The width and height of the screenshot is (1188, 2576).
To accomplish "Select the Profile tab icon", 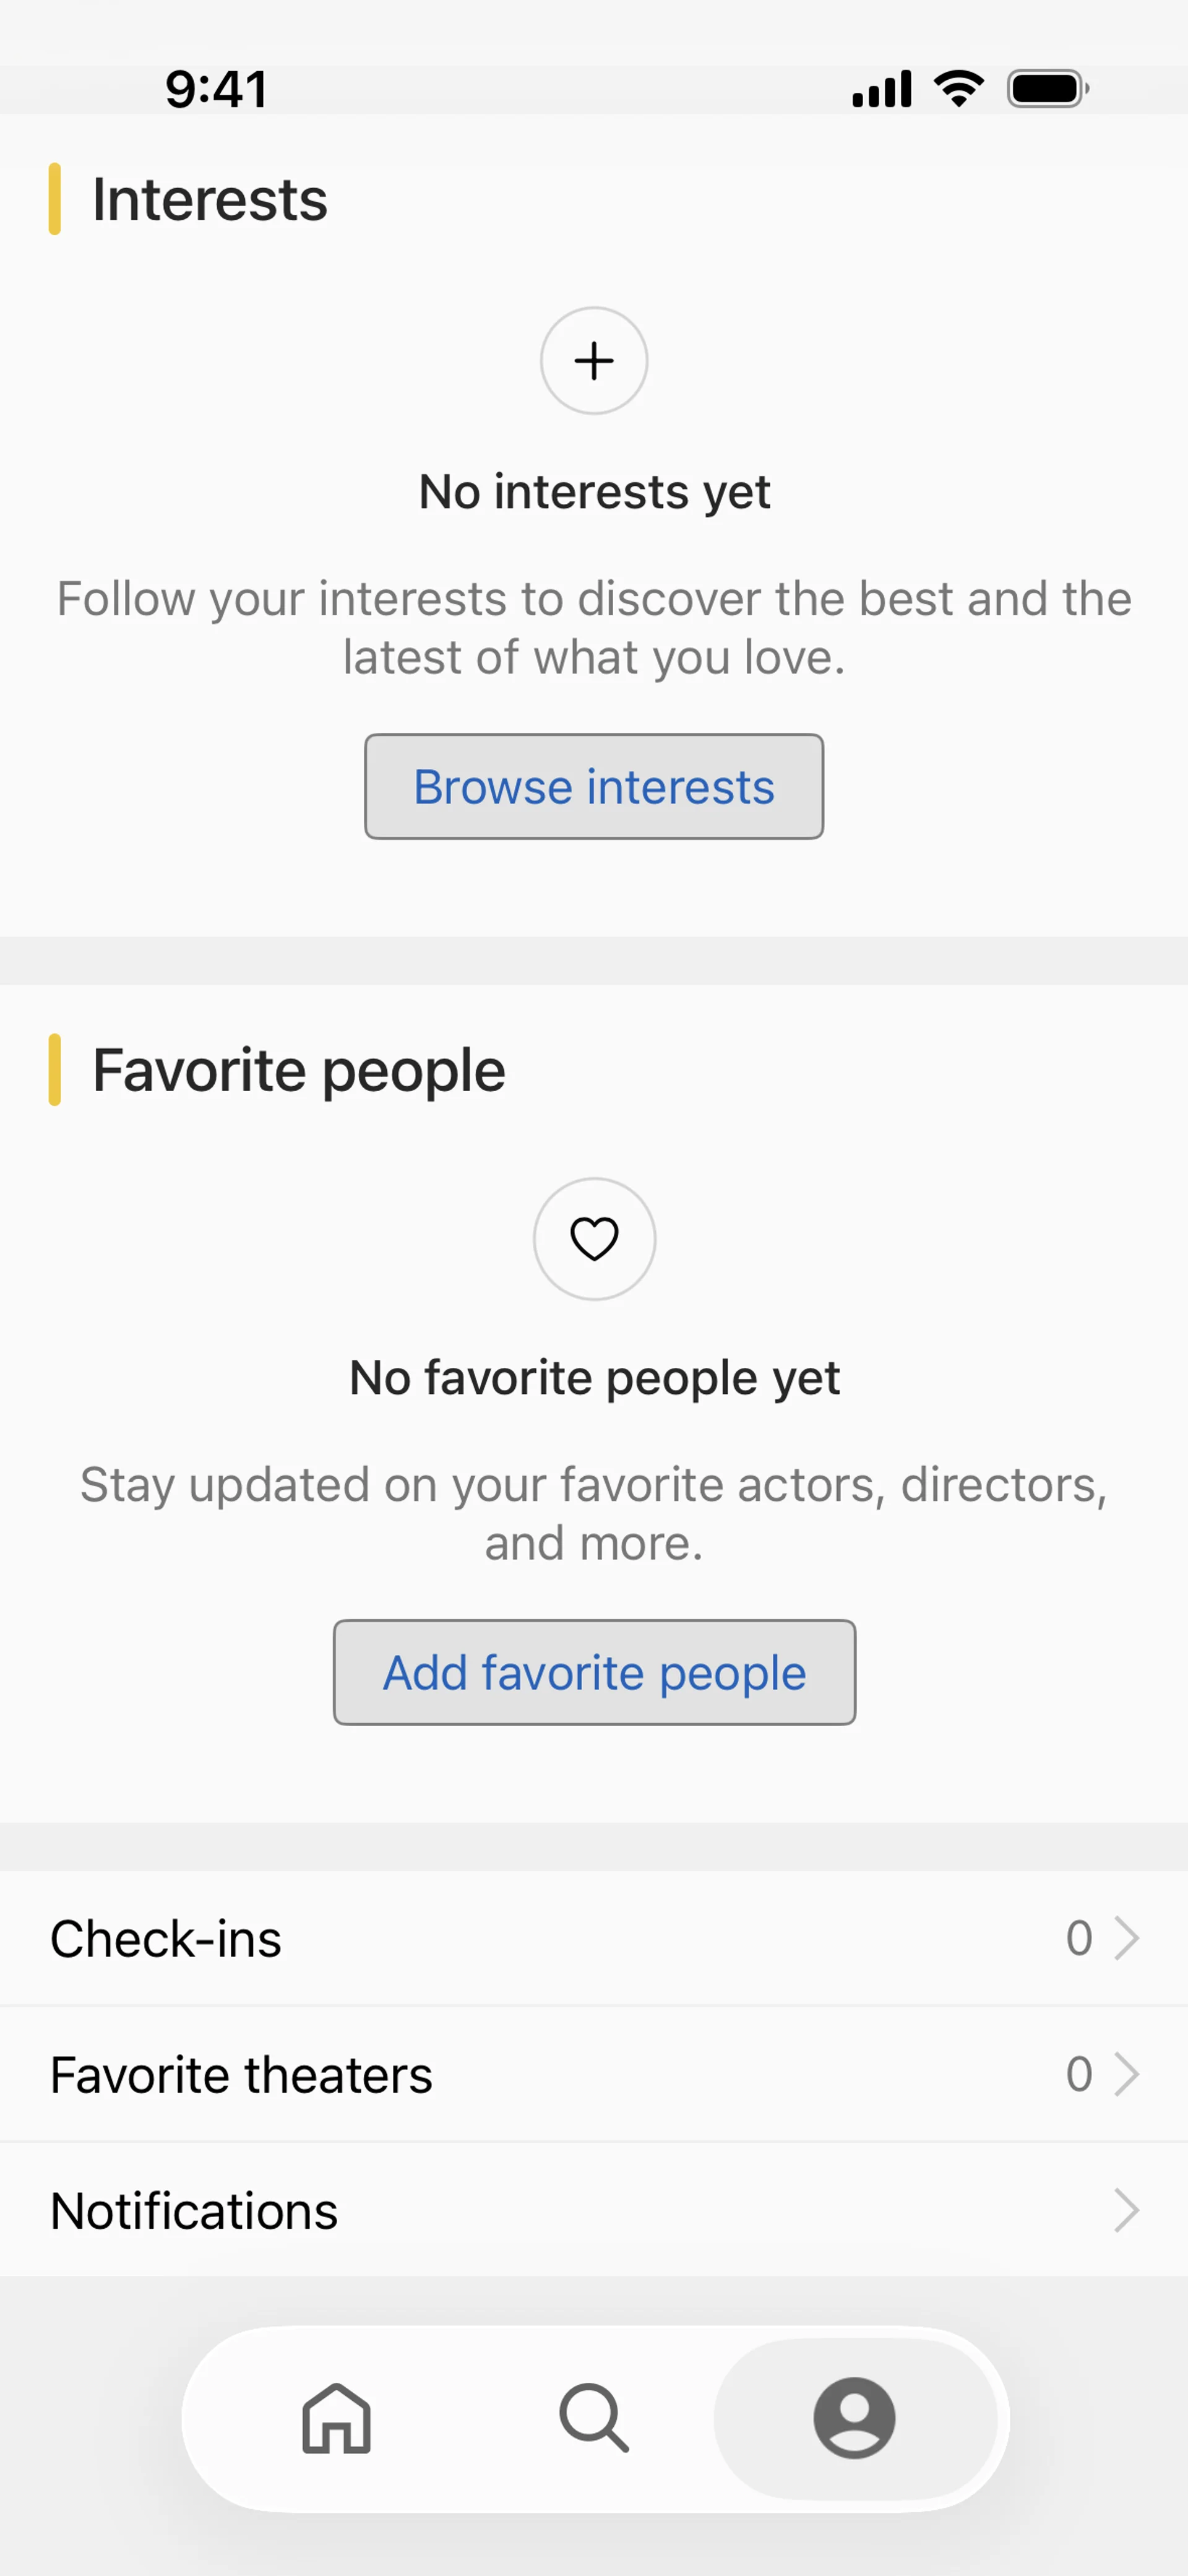I will coord(854,2418).
